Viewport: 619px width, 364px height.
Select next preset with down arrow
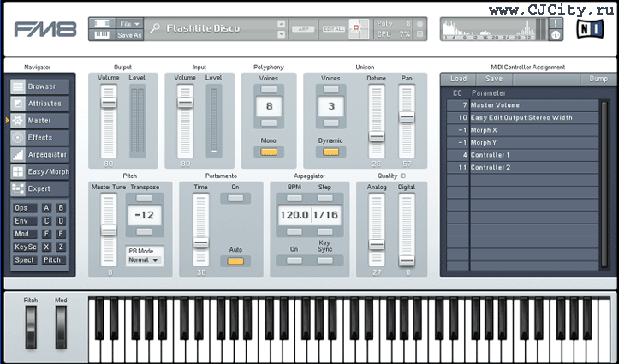point(281,34)
